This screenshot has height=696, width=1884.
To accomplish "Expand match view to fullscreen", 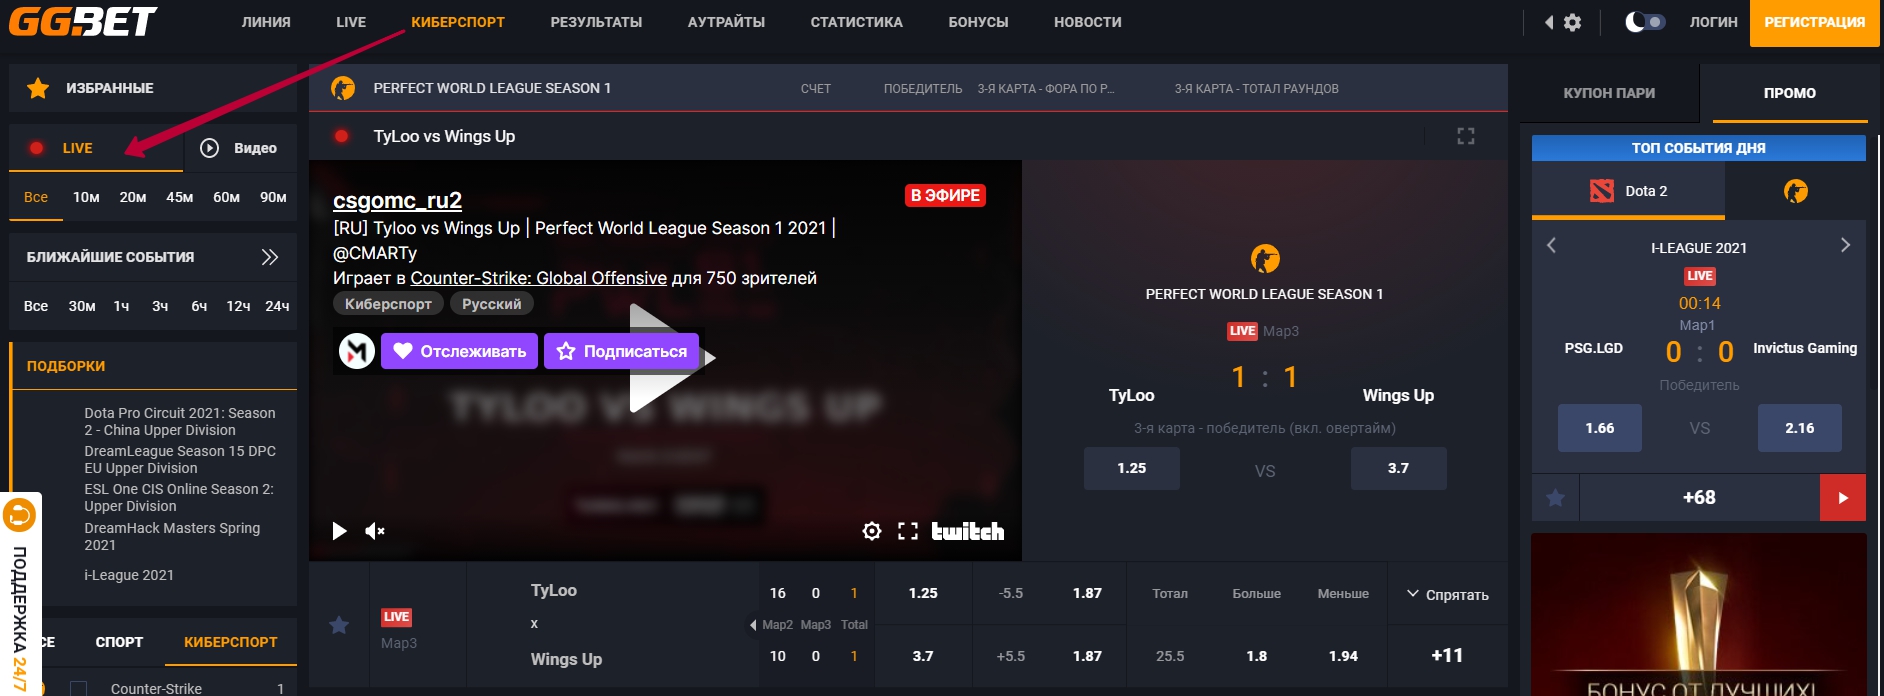I will coord(1466,136).
